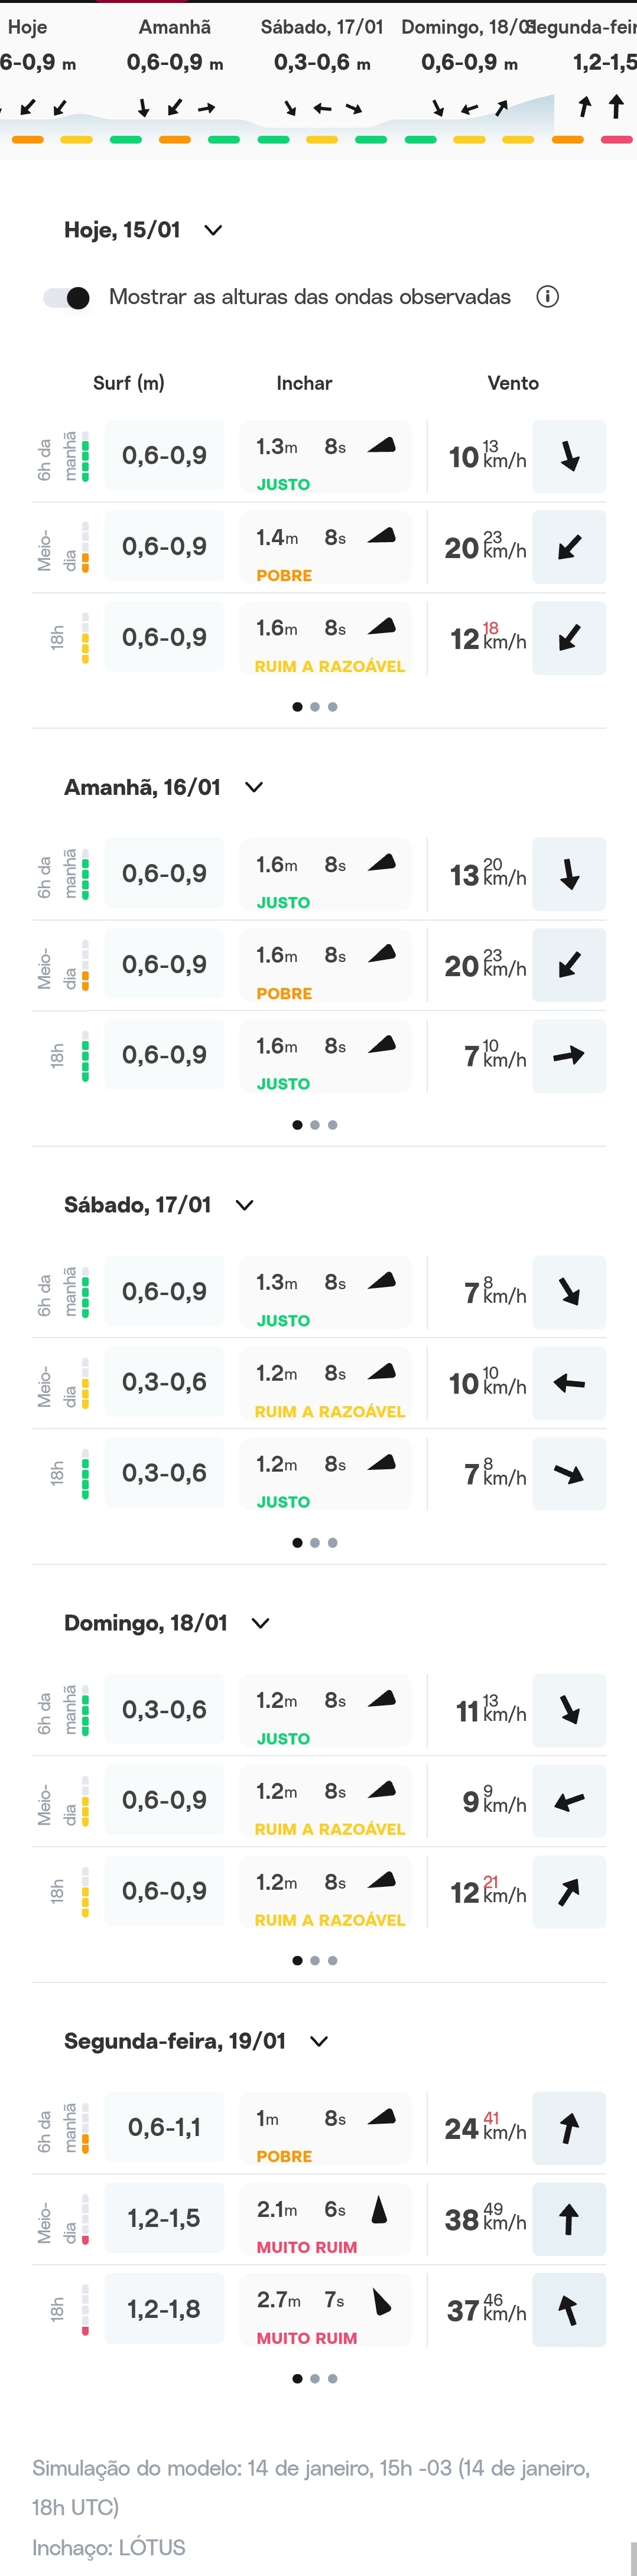Click wind arrow for Saturday midday
This screenshot has width=637, height=2576.
coord(569,1383)
